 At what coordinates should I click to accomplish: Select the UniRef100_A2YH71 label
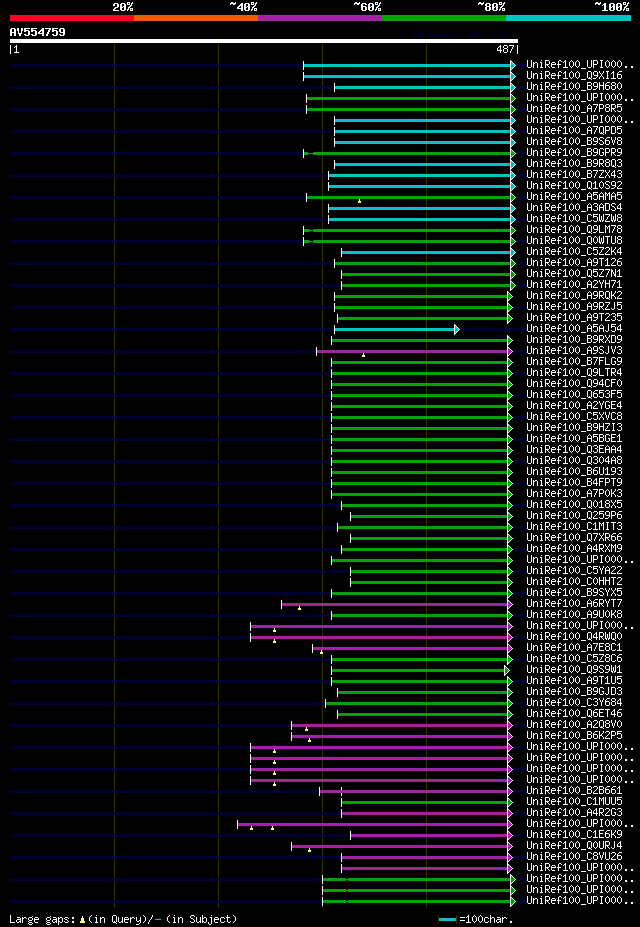[574, 284]
